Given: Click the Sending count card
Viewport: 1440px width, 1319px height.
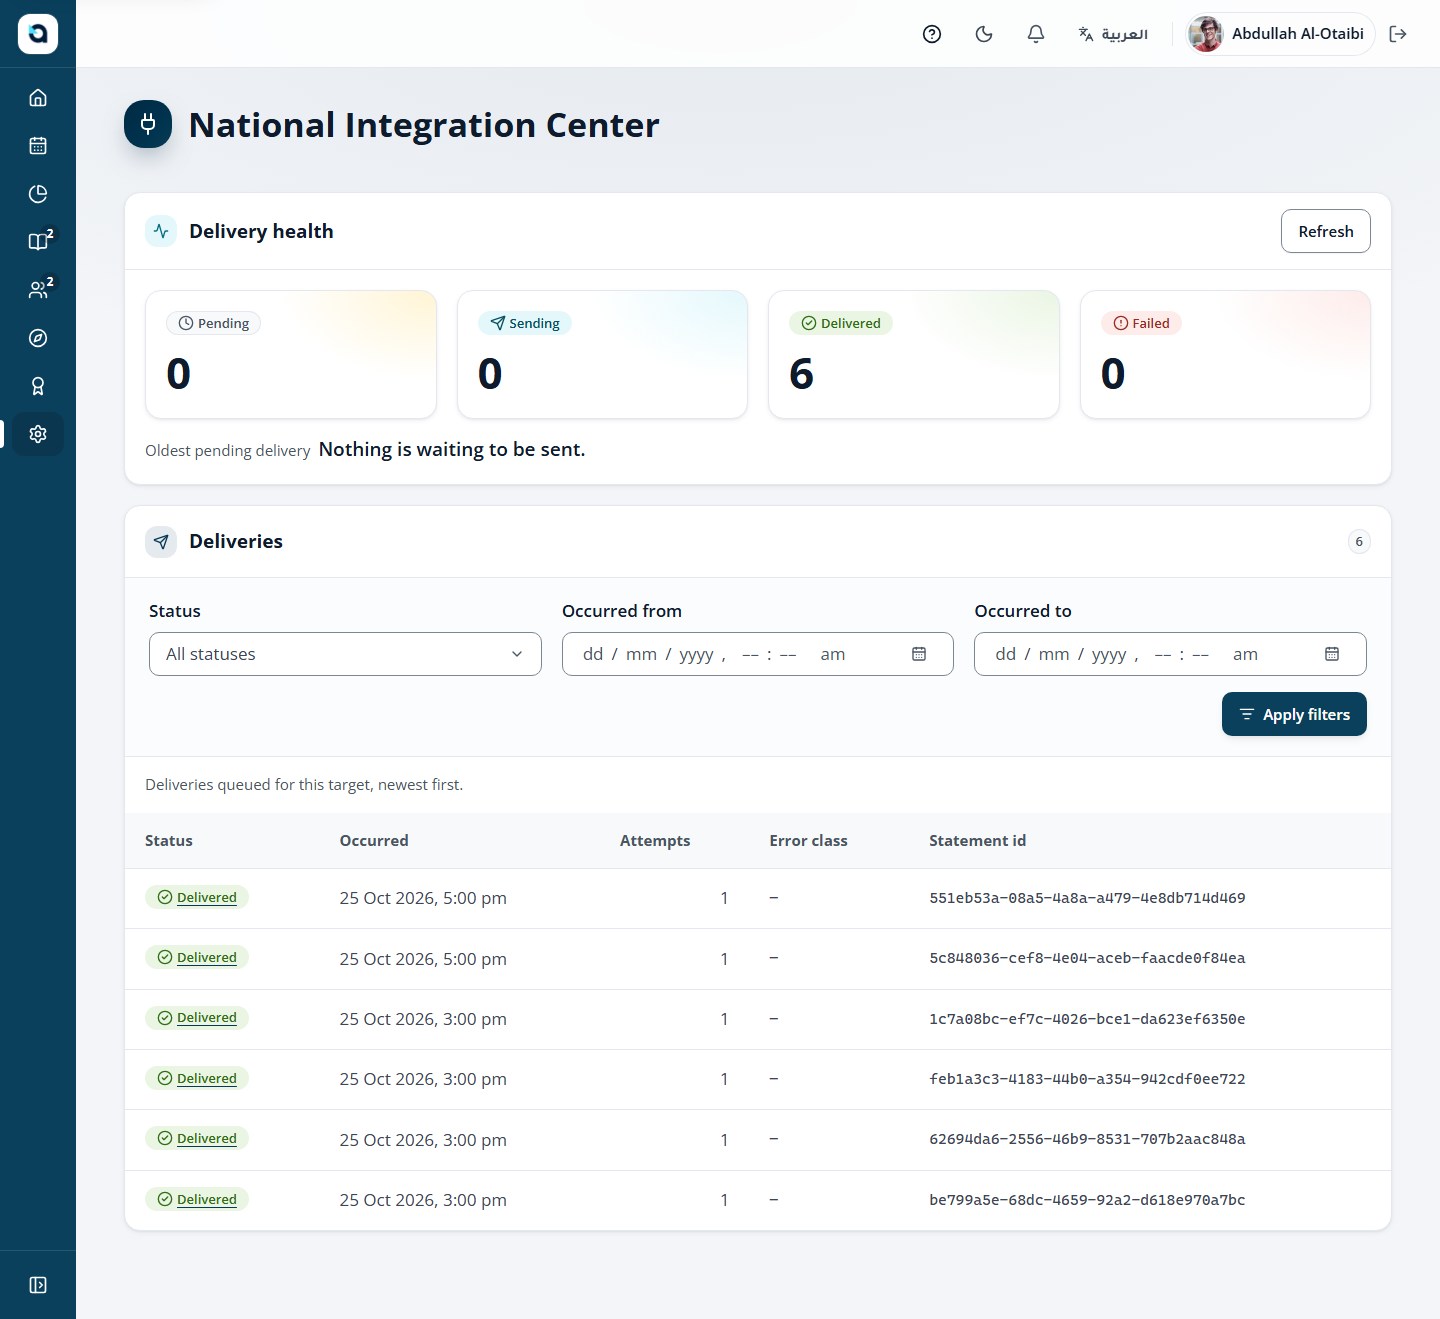Looking at the screenshot, I should tap(602, 355).
